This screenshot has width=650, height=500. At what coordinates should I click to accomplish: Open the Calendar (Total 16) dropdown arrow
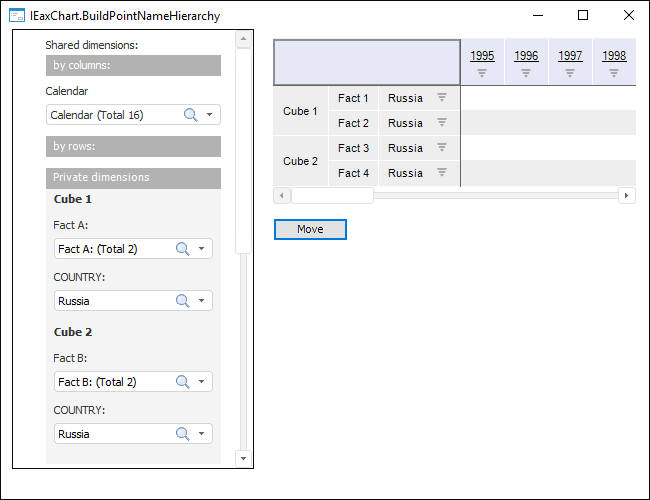[209, 115]
